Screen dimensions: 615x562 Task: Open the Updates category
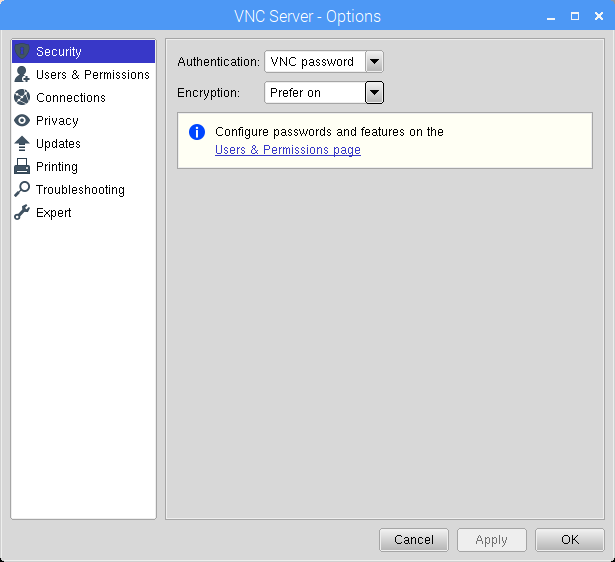click(83, 144)
